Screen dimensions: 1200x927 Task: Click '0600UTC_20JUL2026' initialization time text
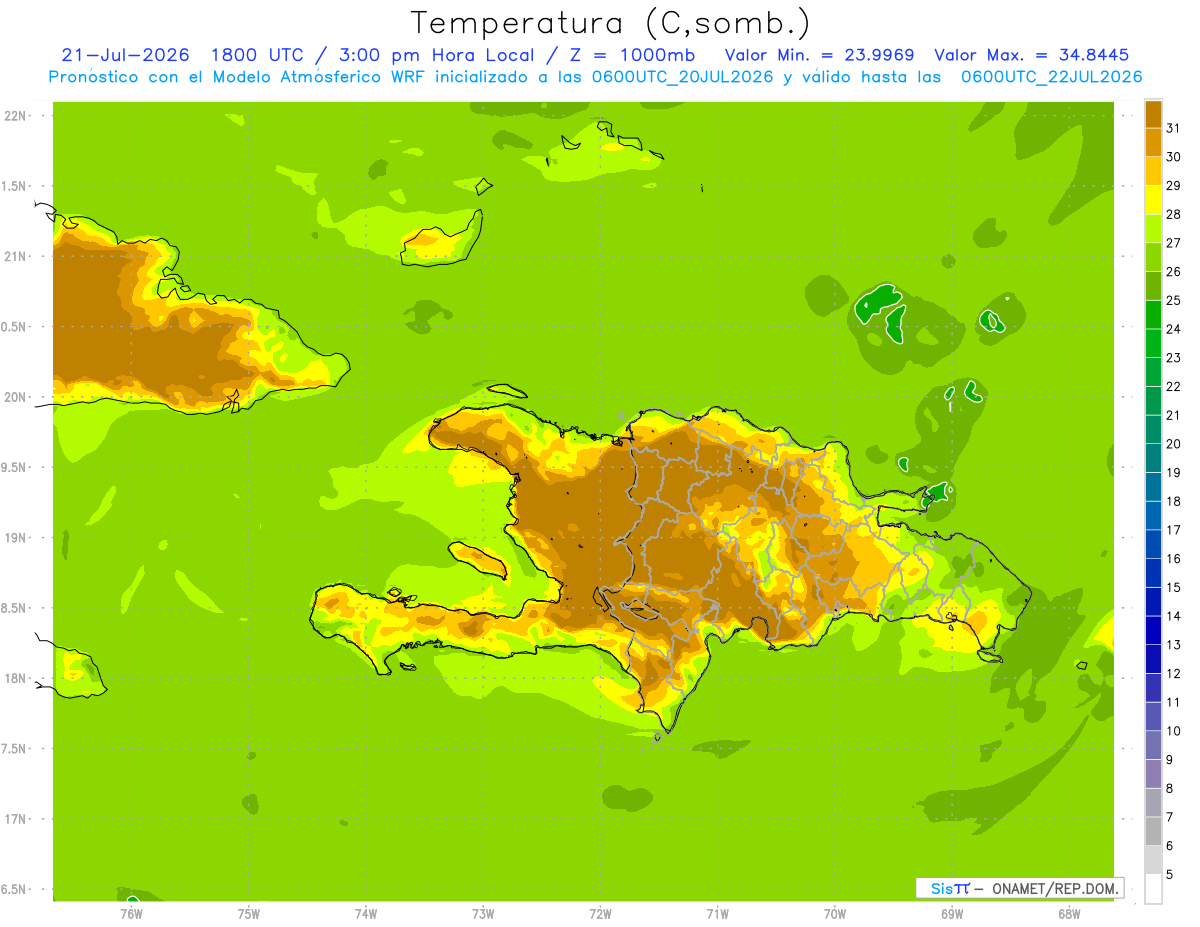pyautogui.click(x=681, y=77)
